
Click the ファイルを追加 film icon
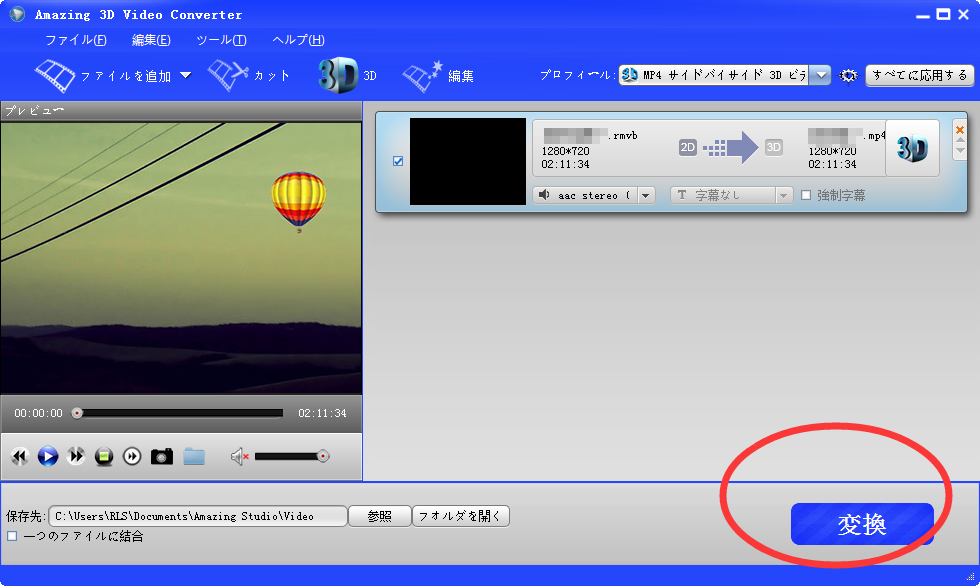coord(55,75)
